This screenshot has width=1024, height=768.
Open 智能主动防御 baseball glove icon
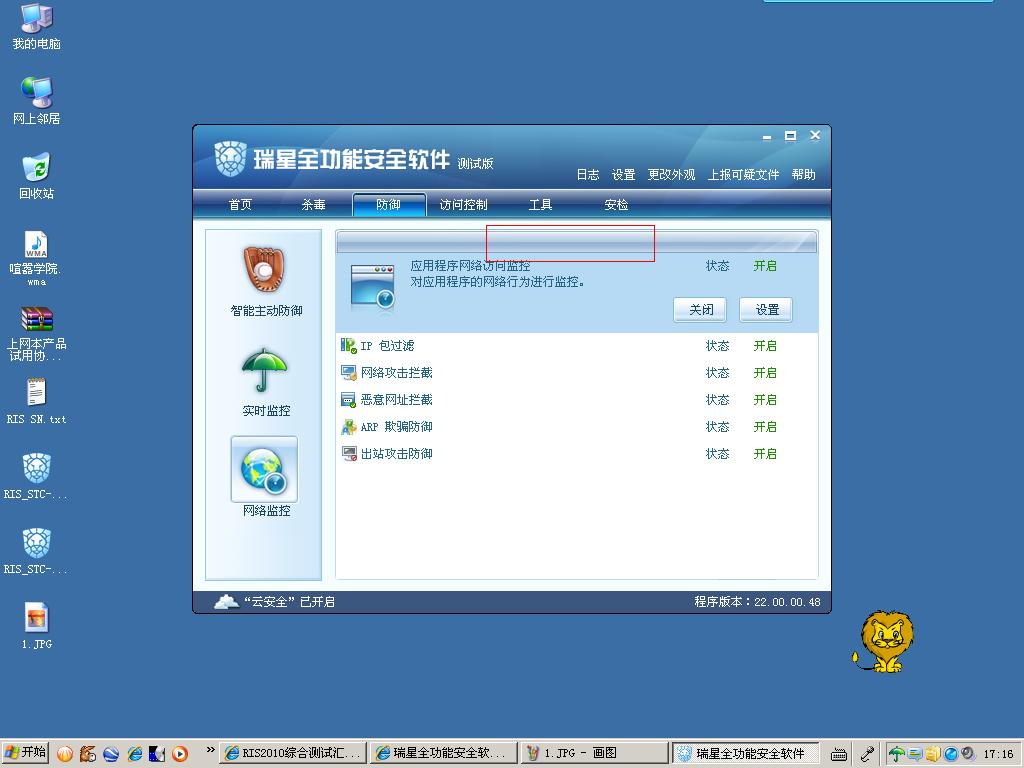tap(264, 270)
